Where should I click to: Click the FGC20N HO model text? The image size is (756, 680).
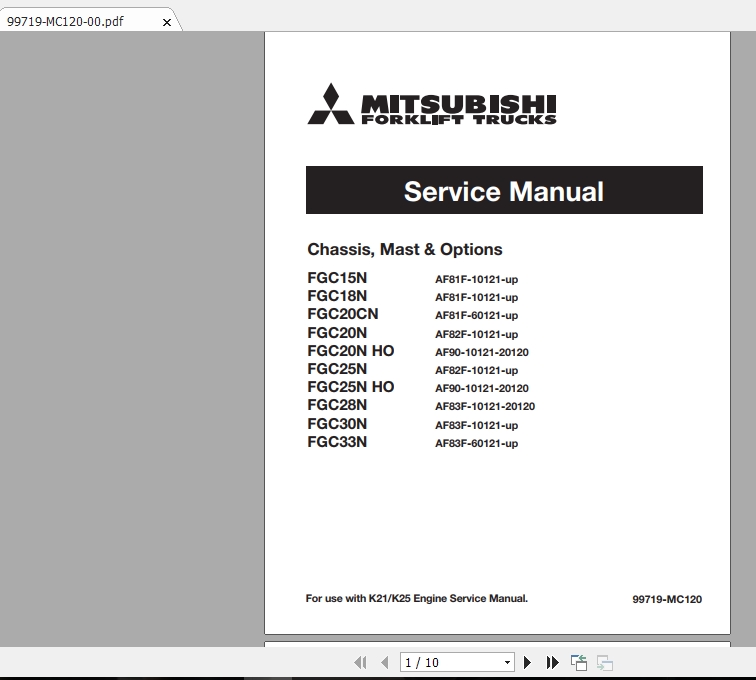(351, 351)
